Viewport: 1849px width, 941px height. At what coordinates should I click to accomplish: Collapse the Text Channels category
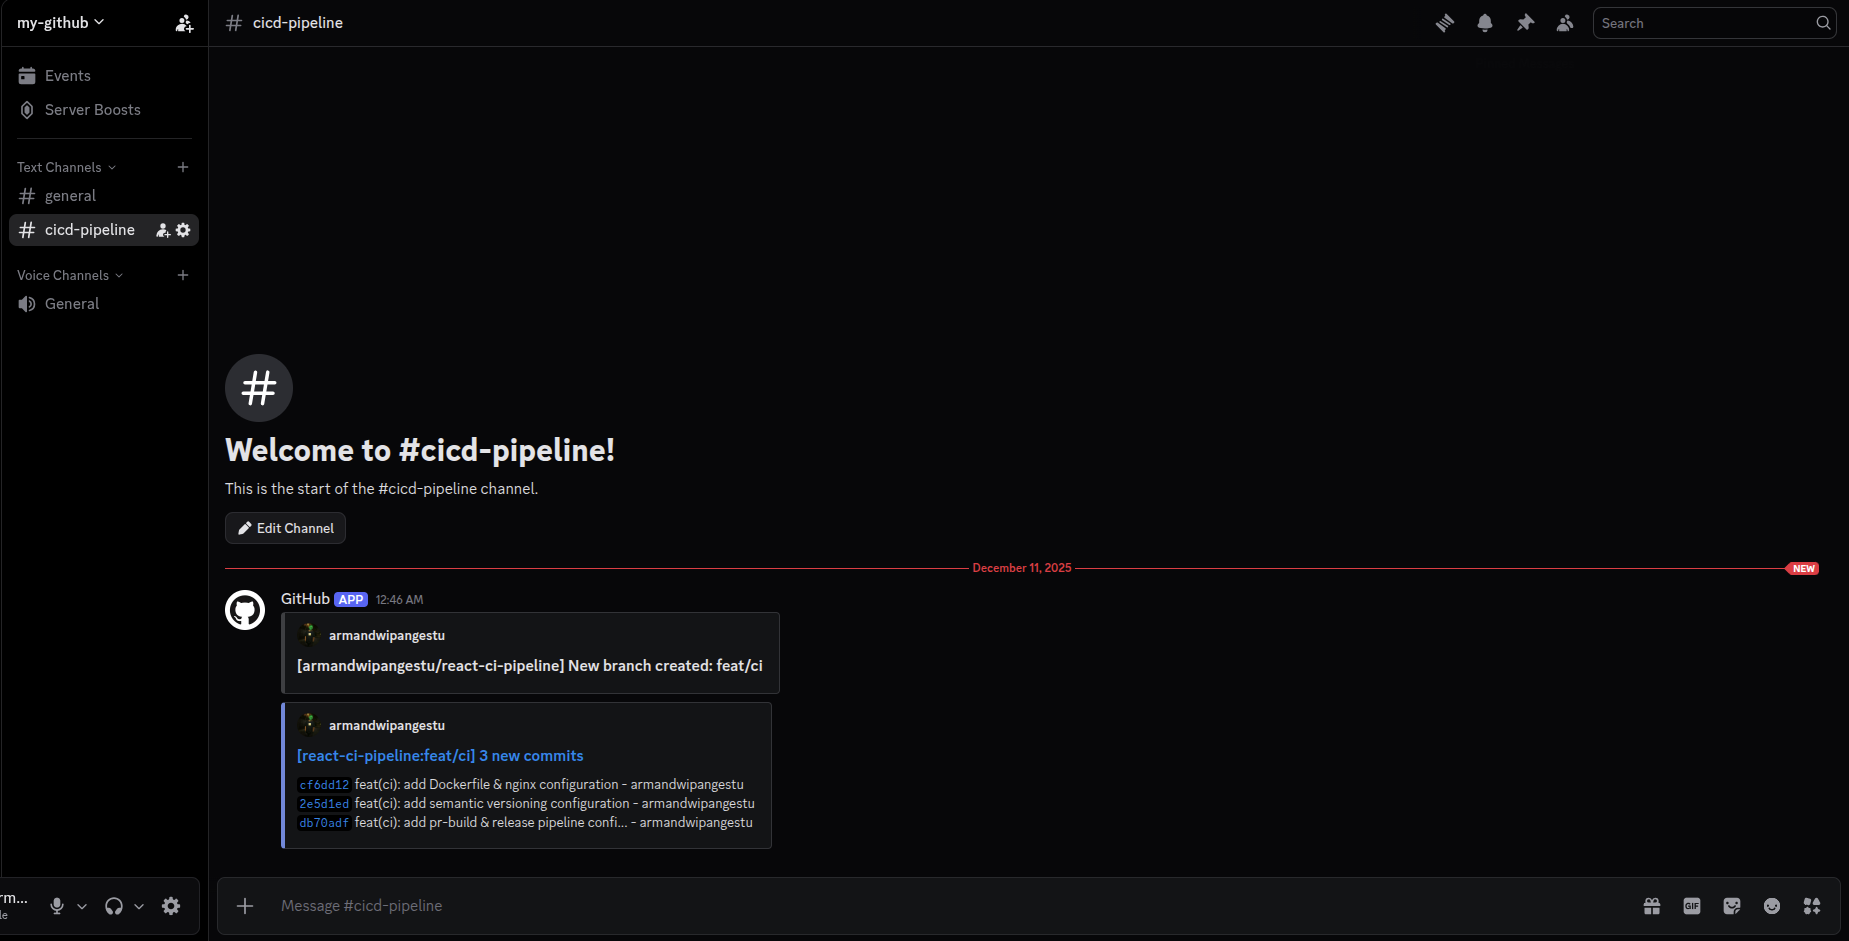(65, 167)
